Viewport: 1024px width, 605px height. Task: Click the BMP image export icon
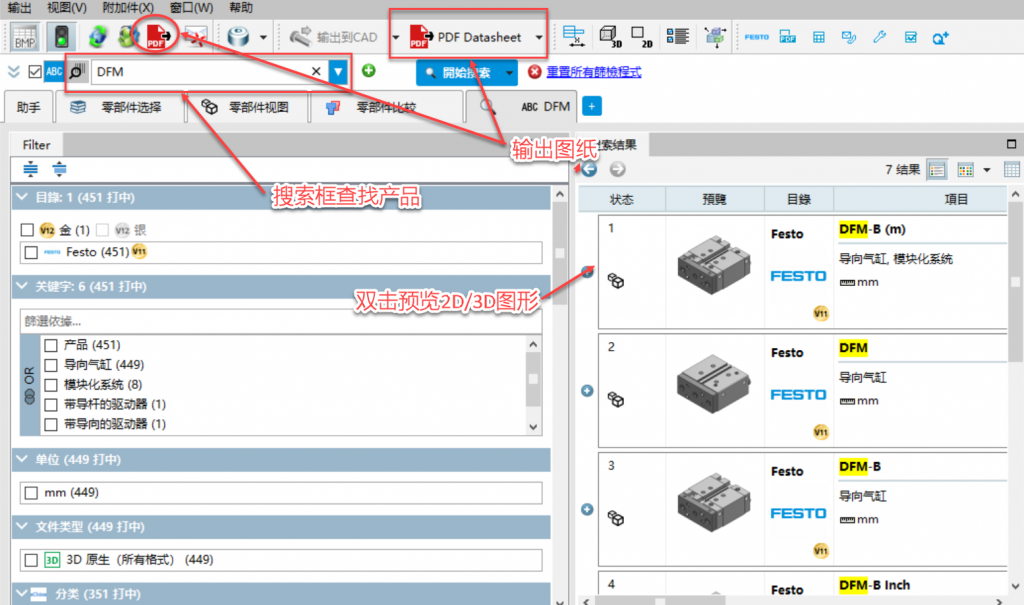point(25,37)
